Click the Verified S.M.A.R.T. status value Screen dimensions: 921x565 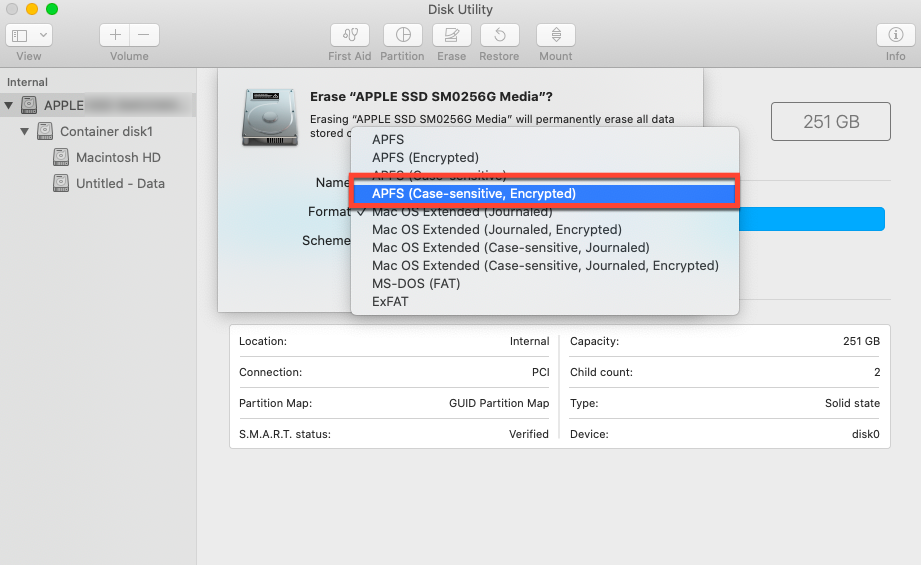click(x=529, y=434)
